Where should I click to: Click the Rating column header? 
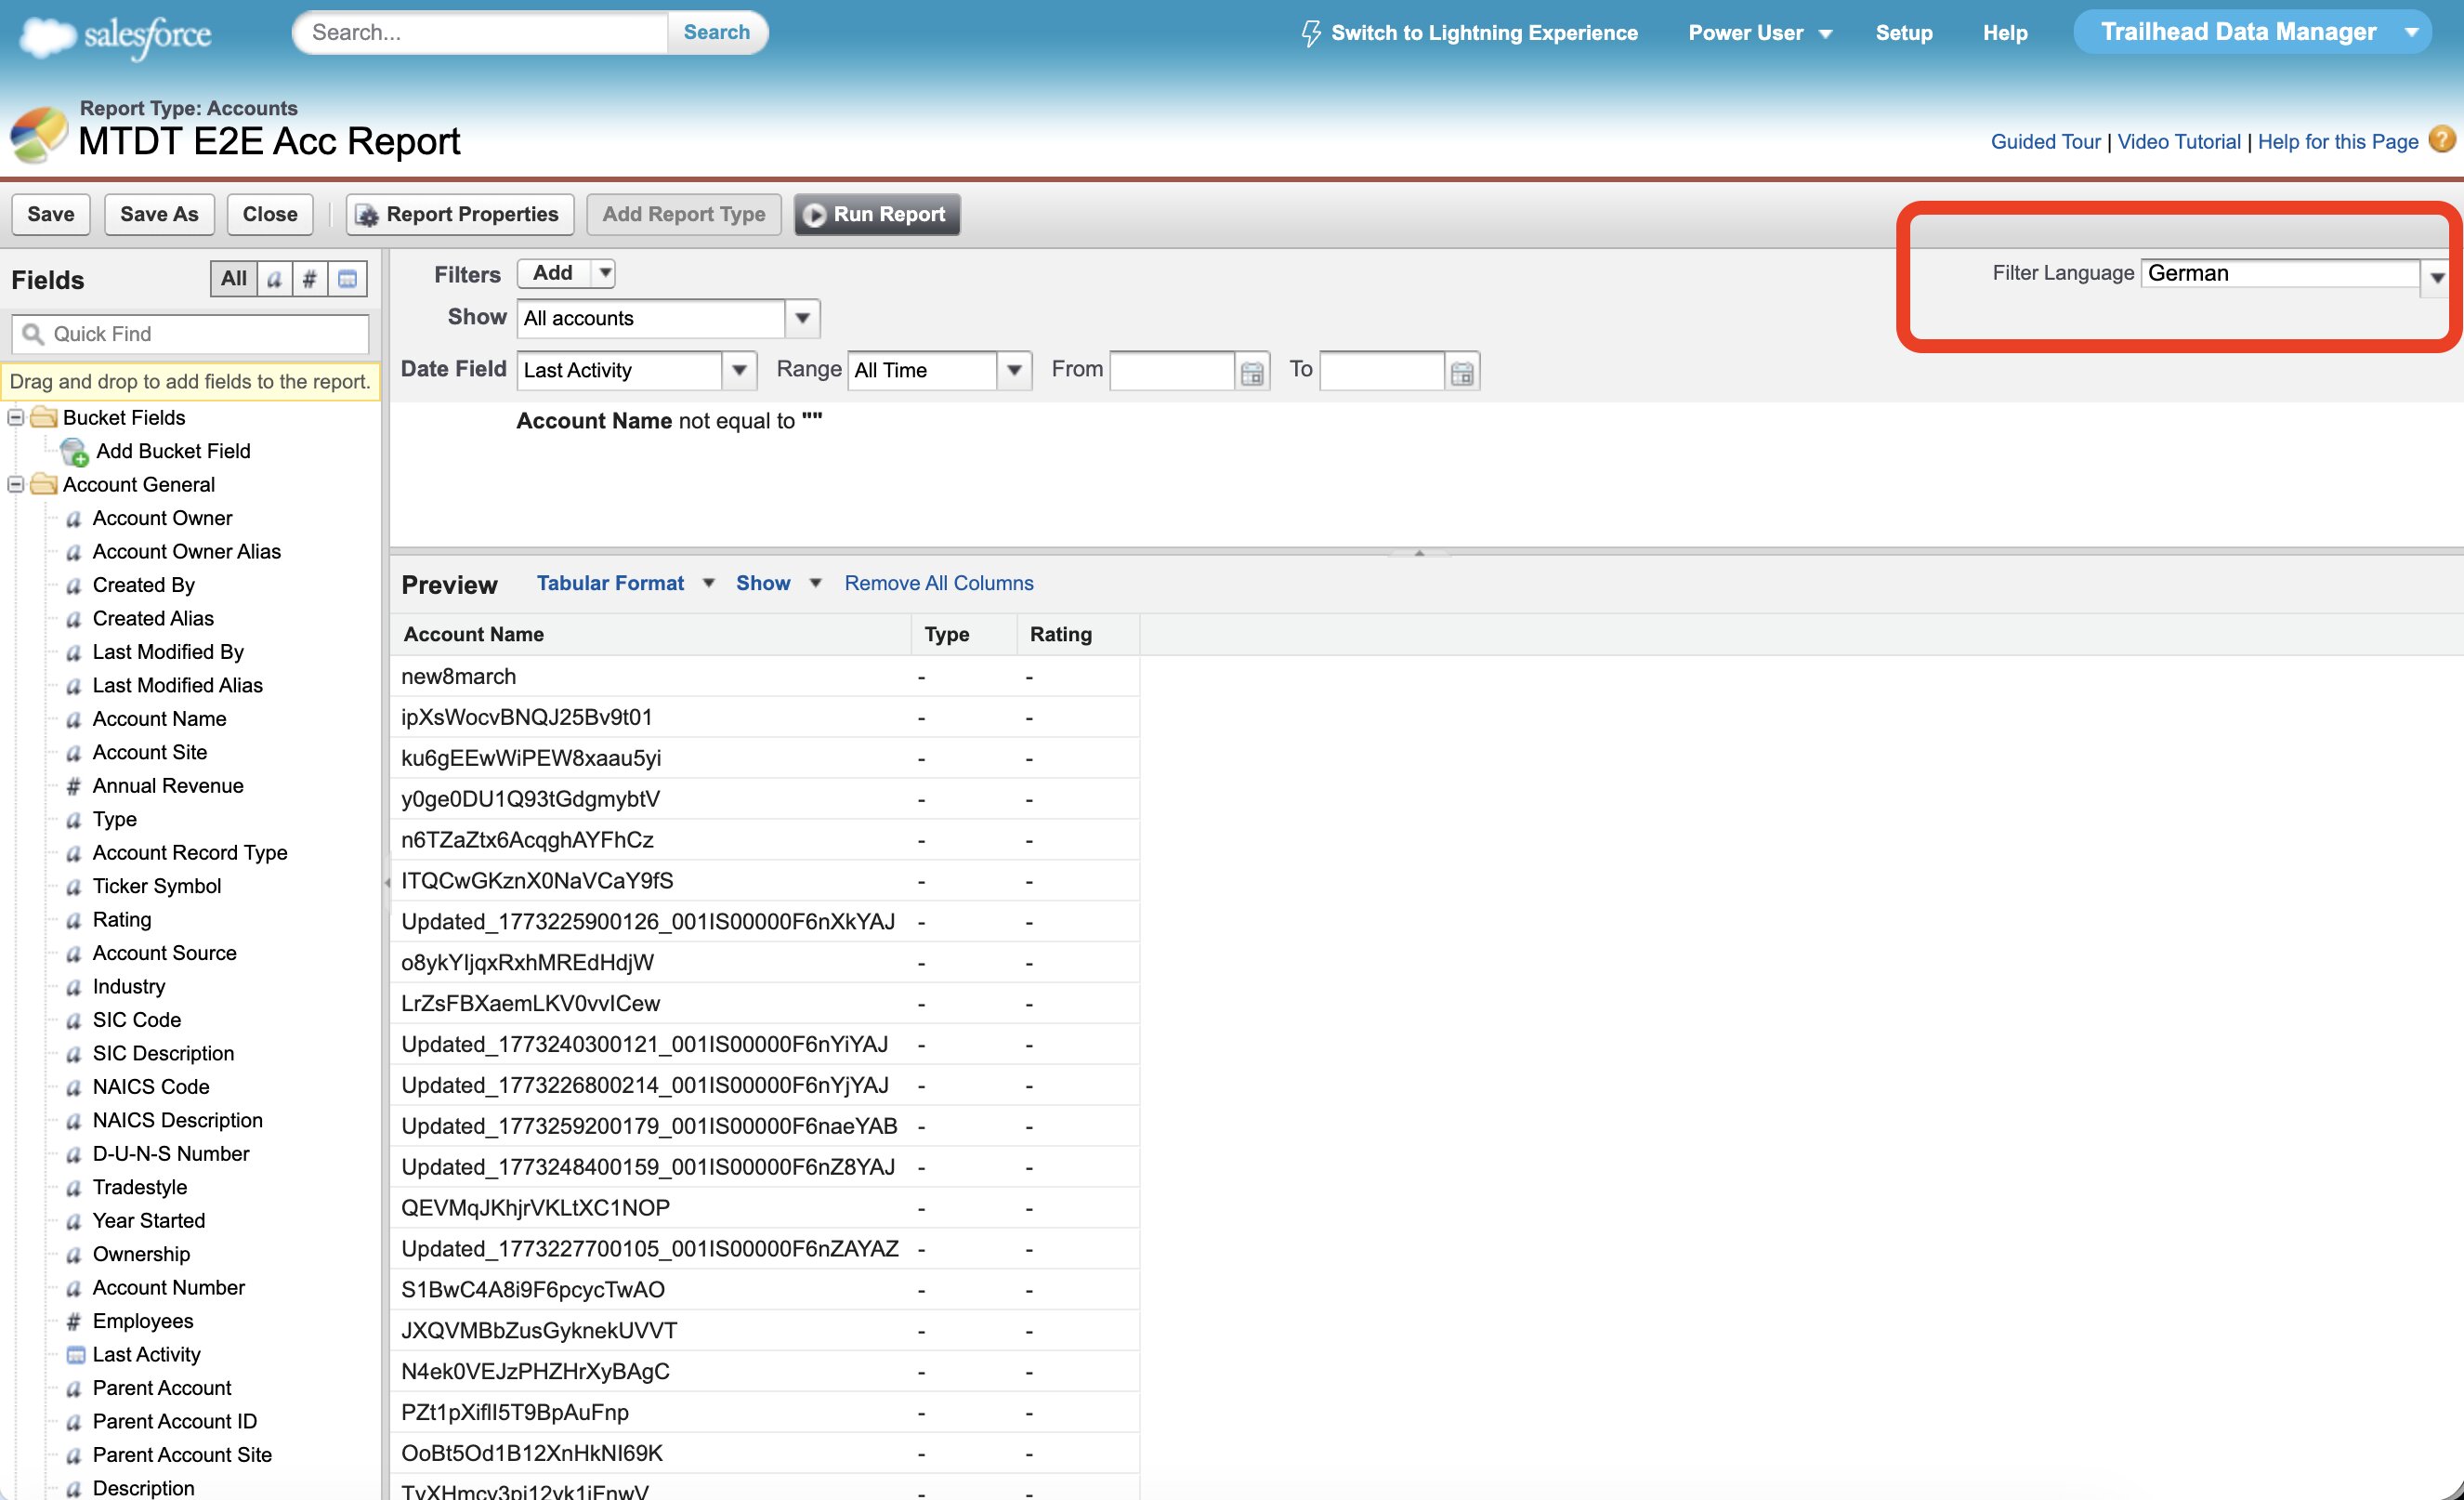pyautogui.click(x=1079, y=634)
